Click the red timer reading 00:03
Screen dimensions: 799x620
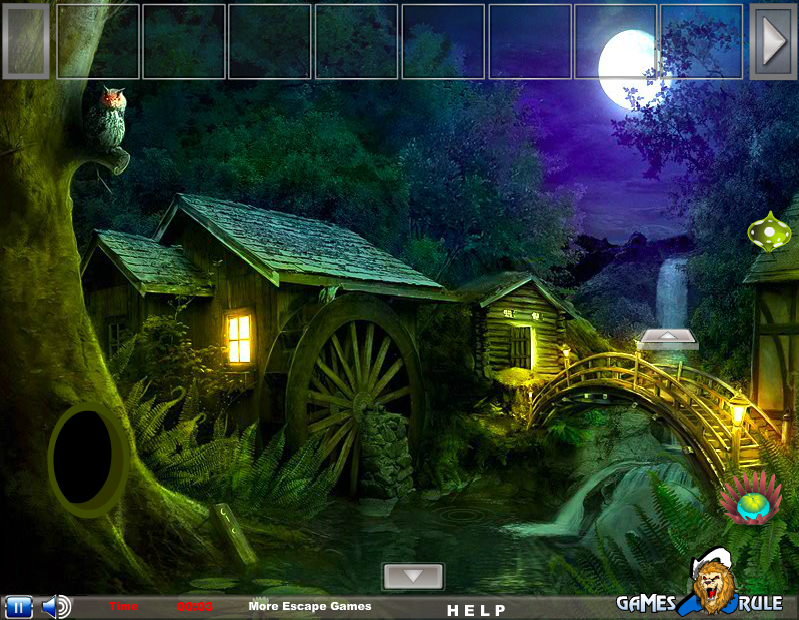[x=195, y=607]
